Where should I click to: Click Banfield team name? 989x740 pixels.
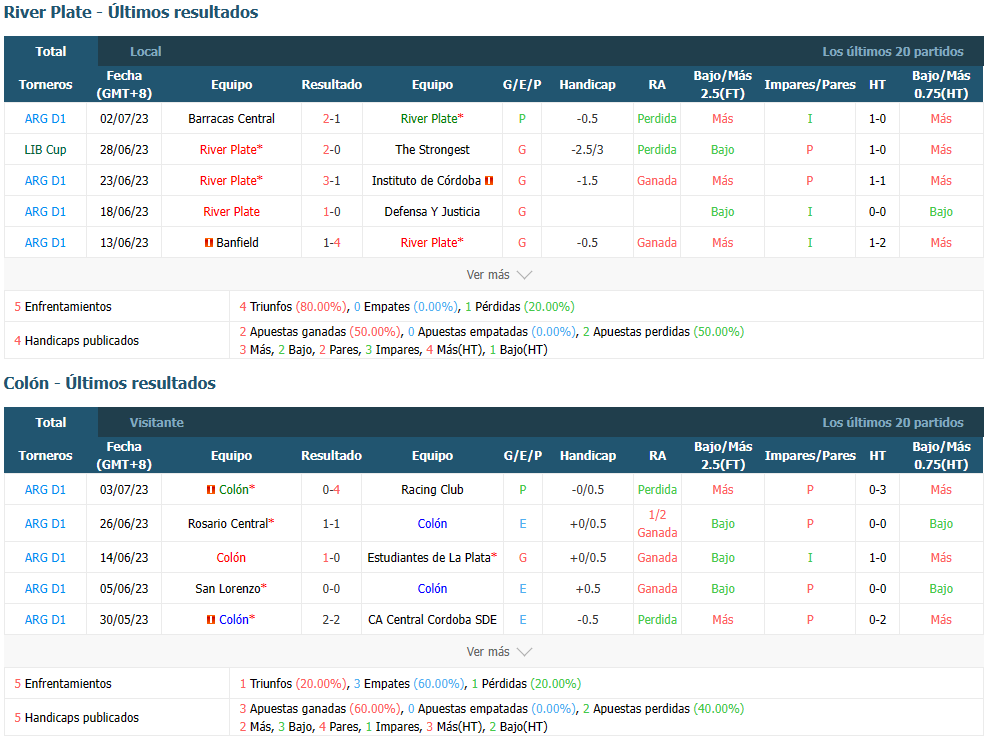pyautogui.click(x=237, y=242)
